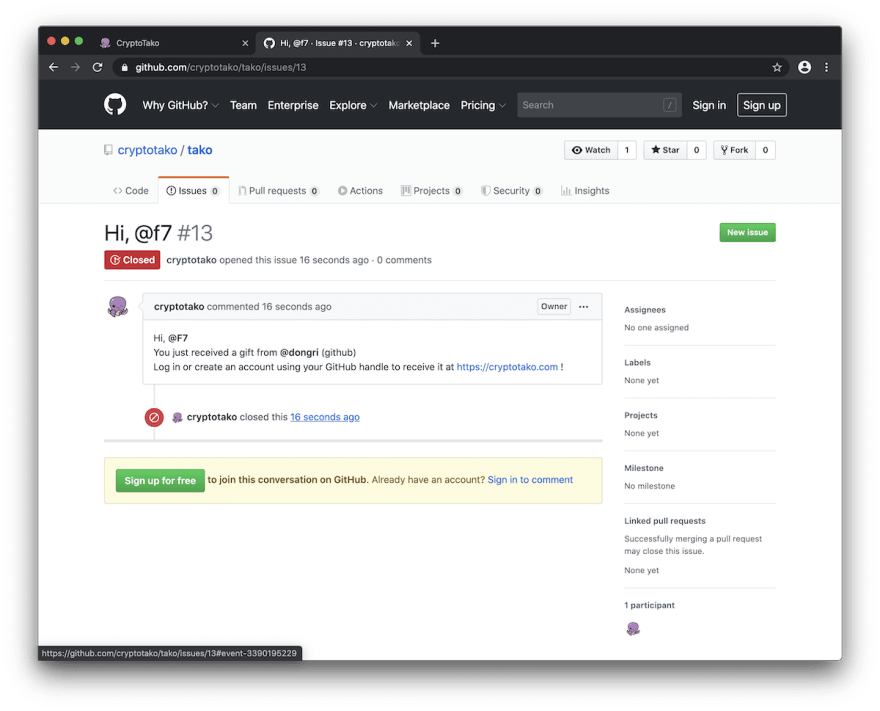Close the CryptoTako browser tab

(x=245, y=43)
